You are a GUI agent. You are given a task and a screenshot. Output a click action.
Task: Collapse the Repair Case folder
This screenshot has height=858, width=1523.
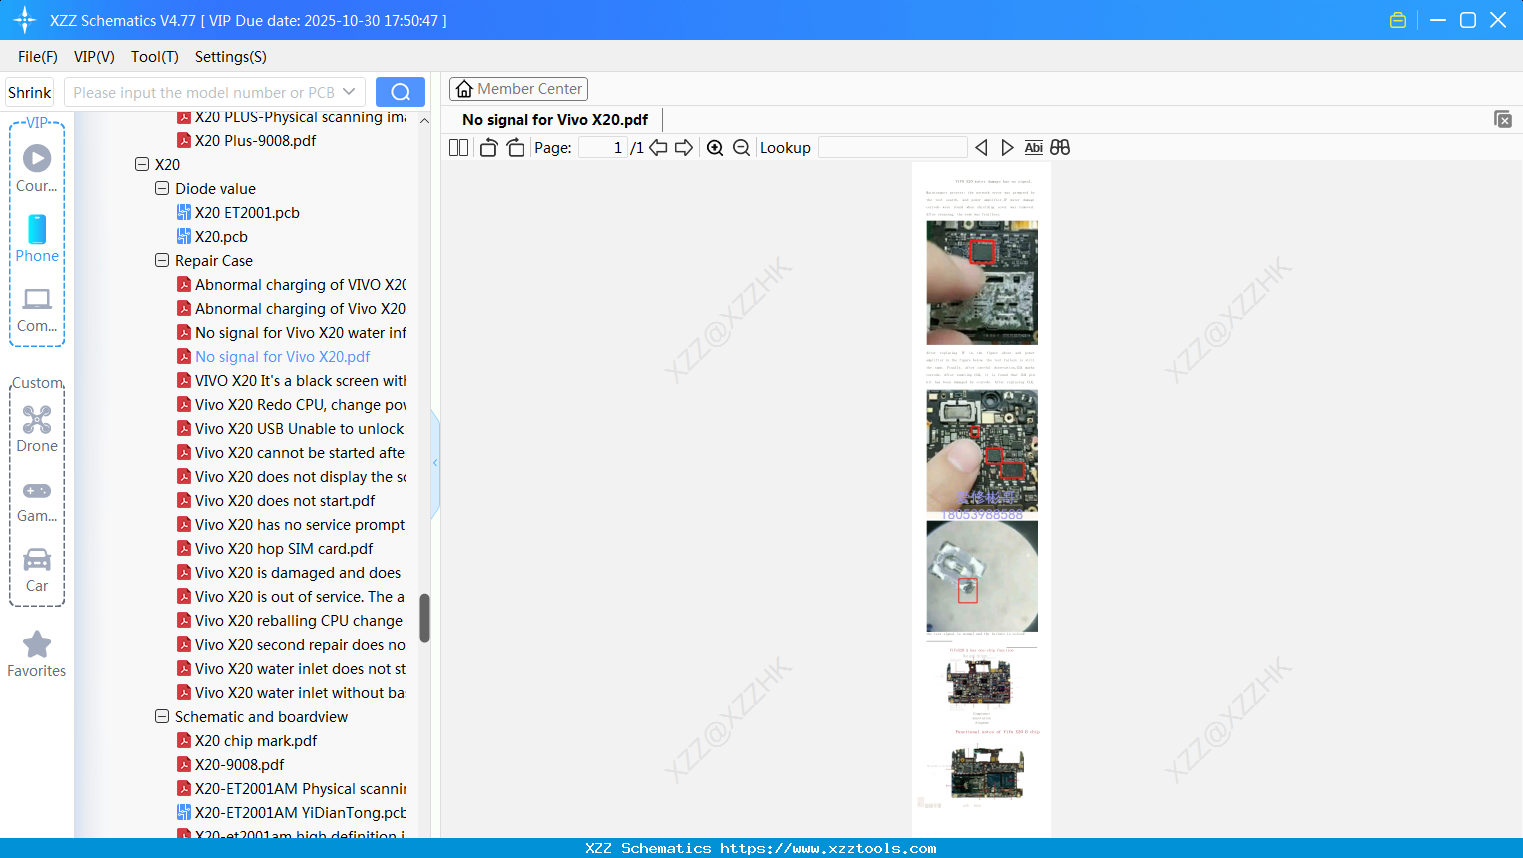162,260
